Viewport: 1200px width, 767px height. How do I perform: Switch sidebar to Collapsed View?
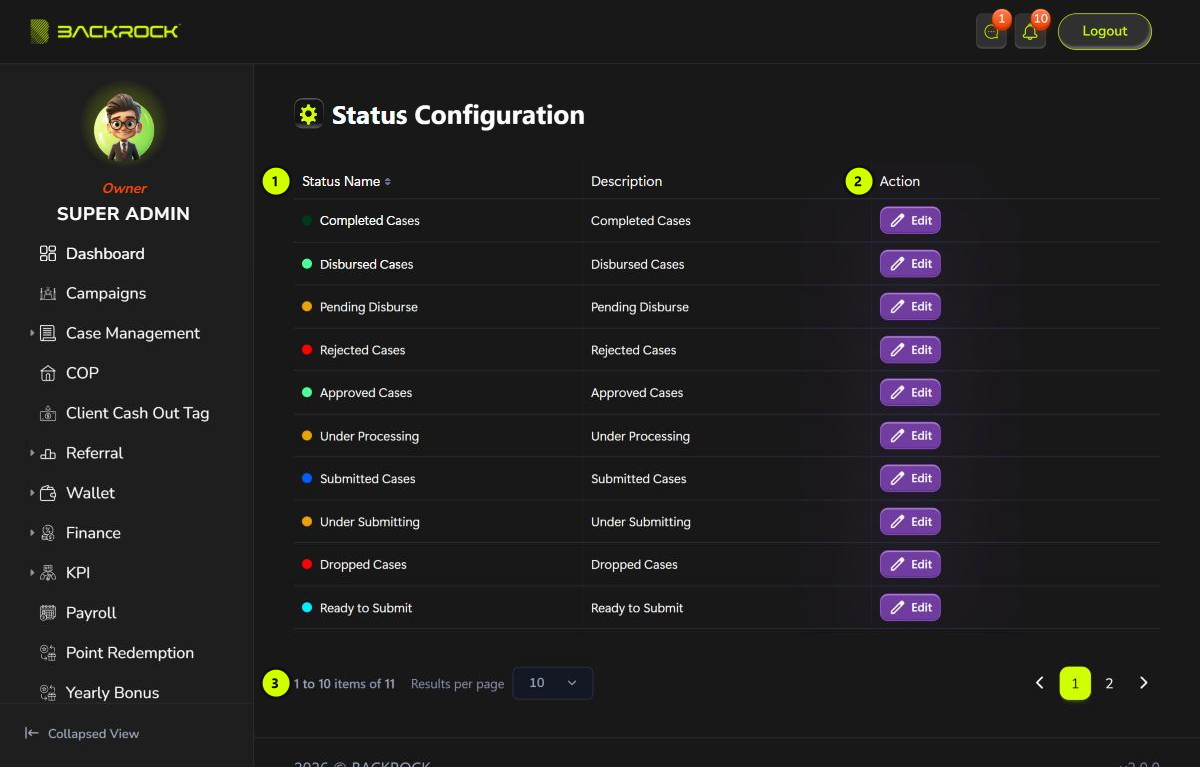point(82,733)
